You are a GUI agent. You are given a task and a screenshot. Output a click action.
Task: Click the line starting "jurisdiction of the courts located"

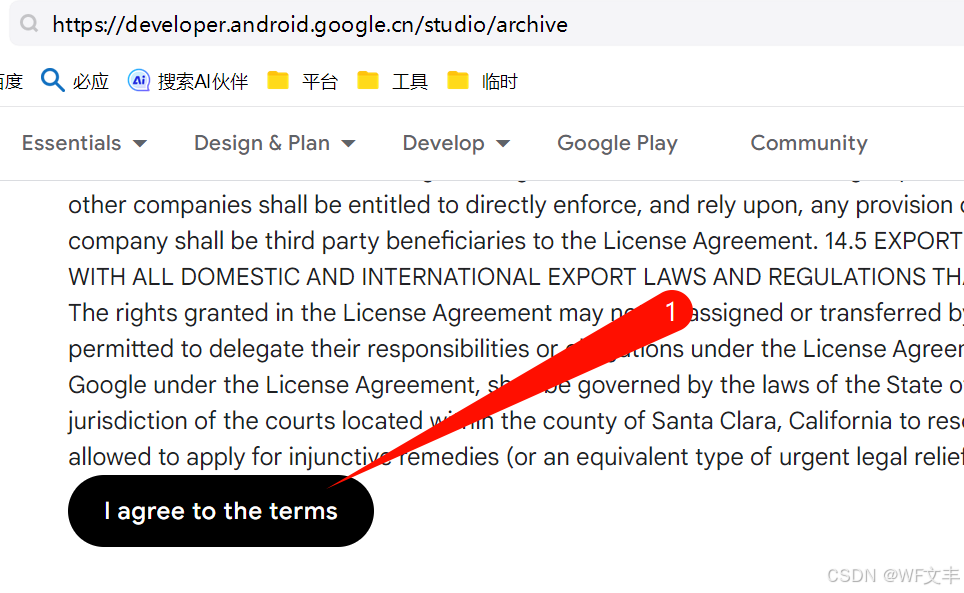pyautogui.click(x=516, y=421)
